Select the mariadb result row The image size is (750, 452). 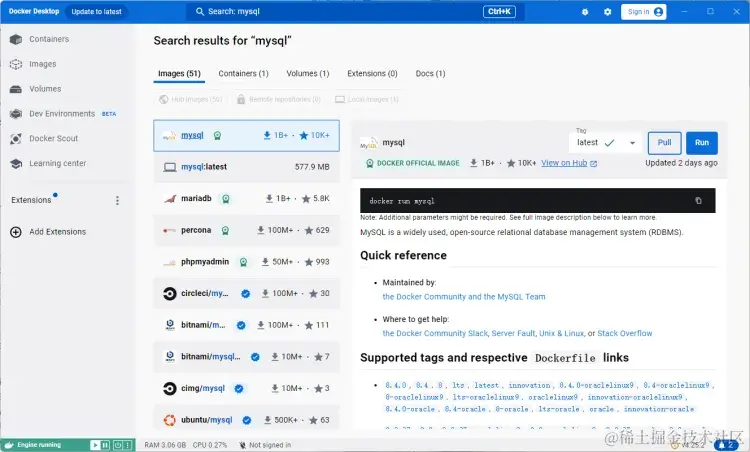(246, 198)
